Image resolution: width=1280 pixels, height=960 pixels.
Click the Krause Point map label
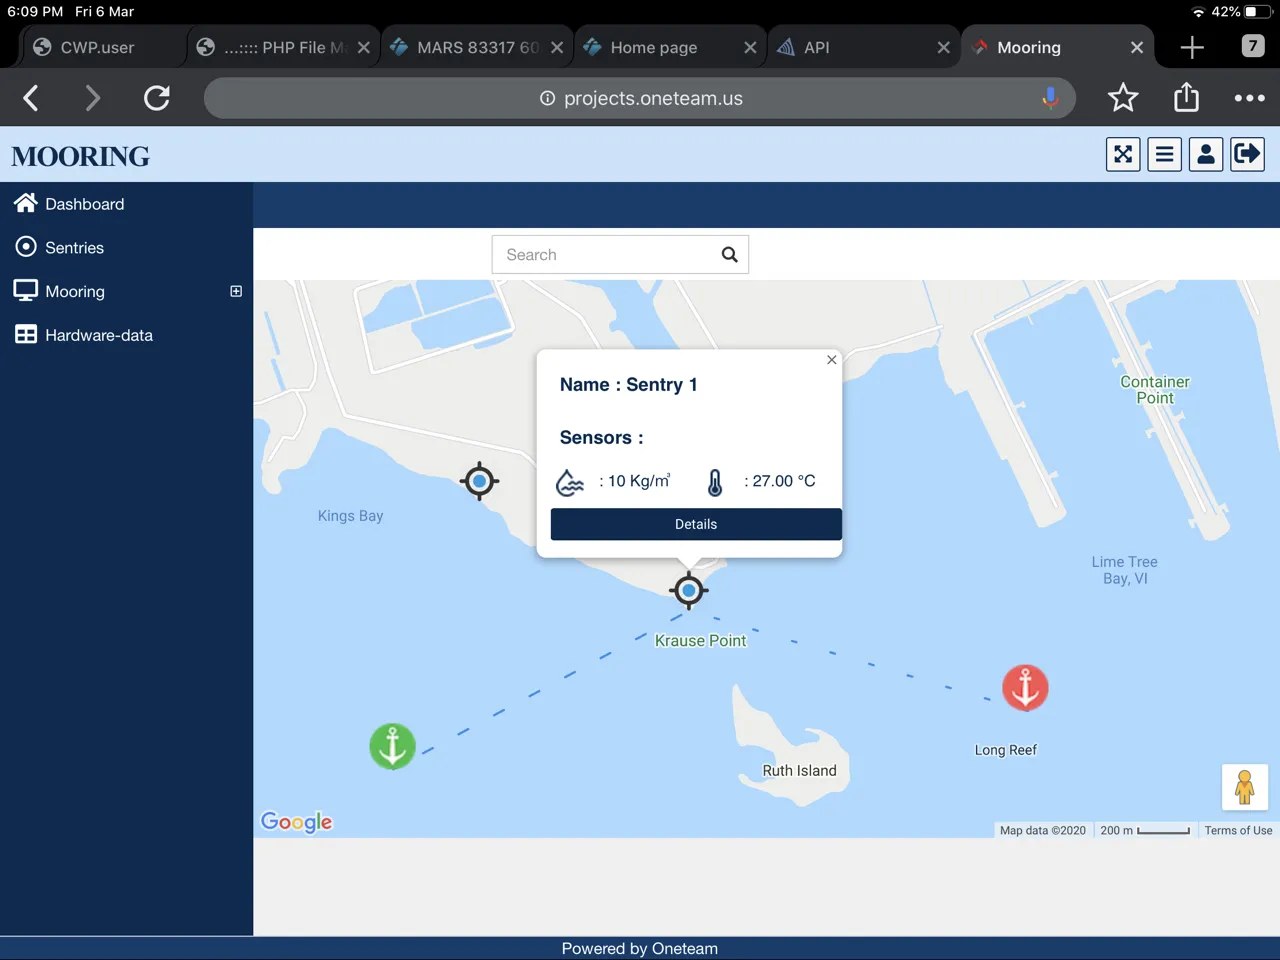point(700,641)
